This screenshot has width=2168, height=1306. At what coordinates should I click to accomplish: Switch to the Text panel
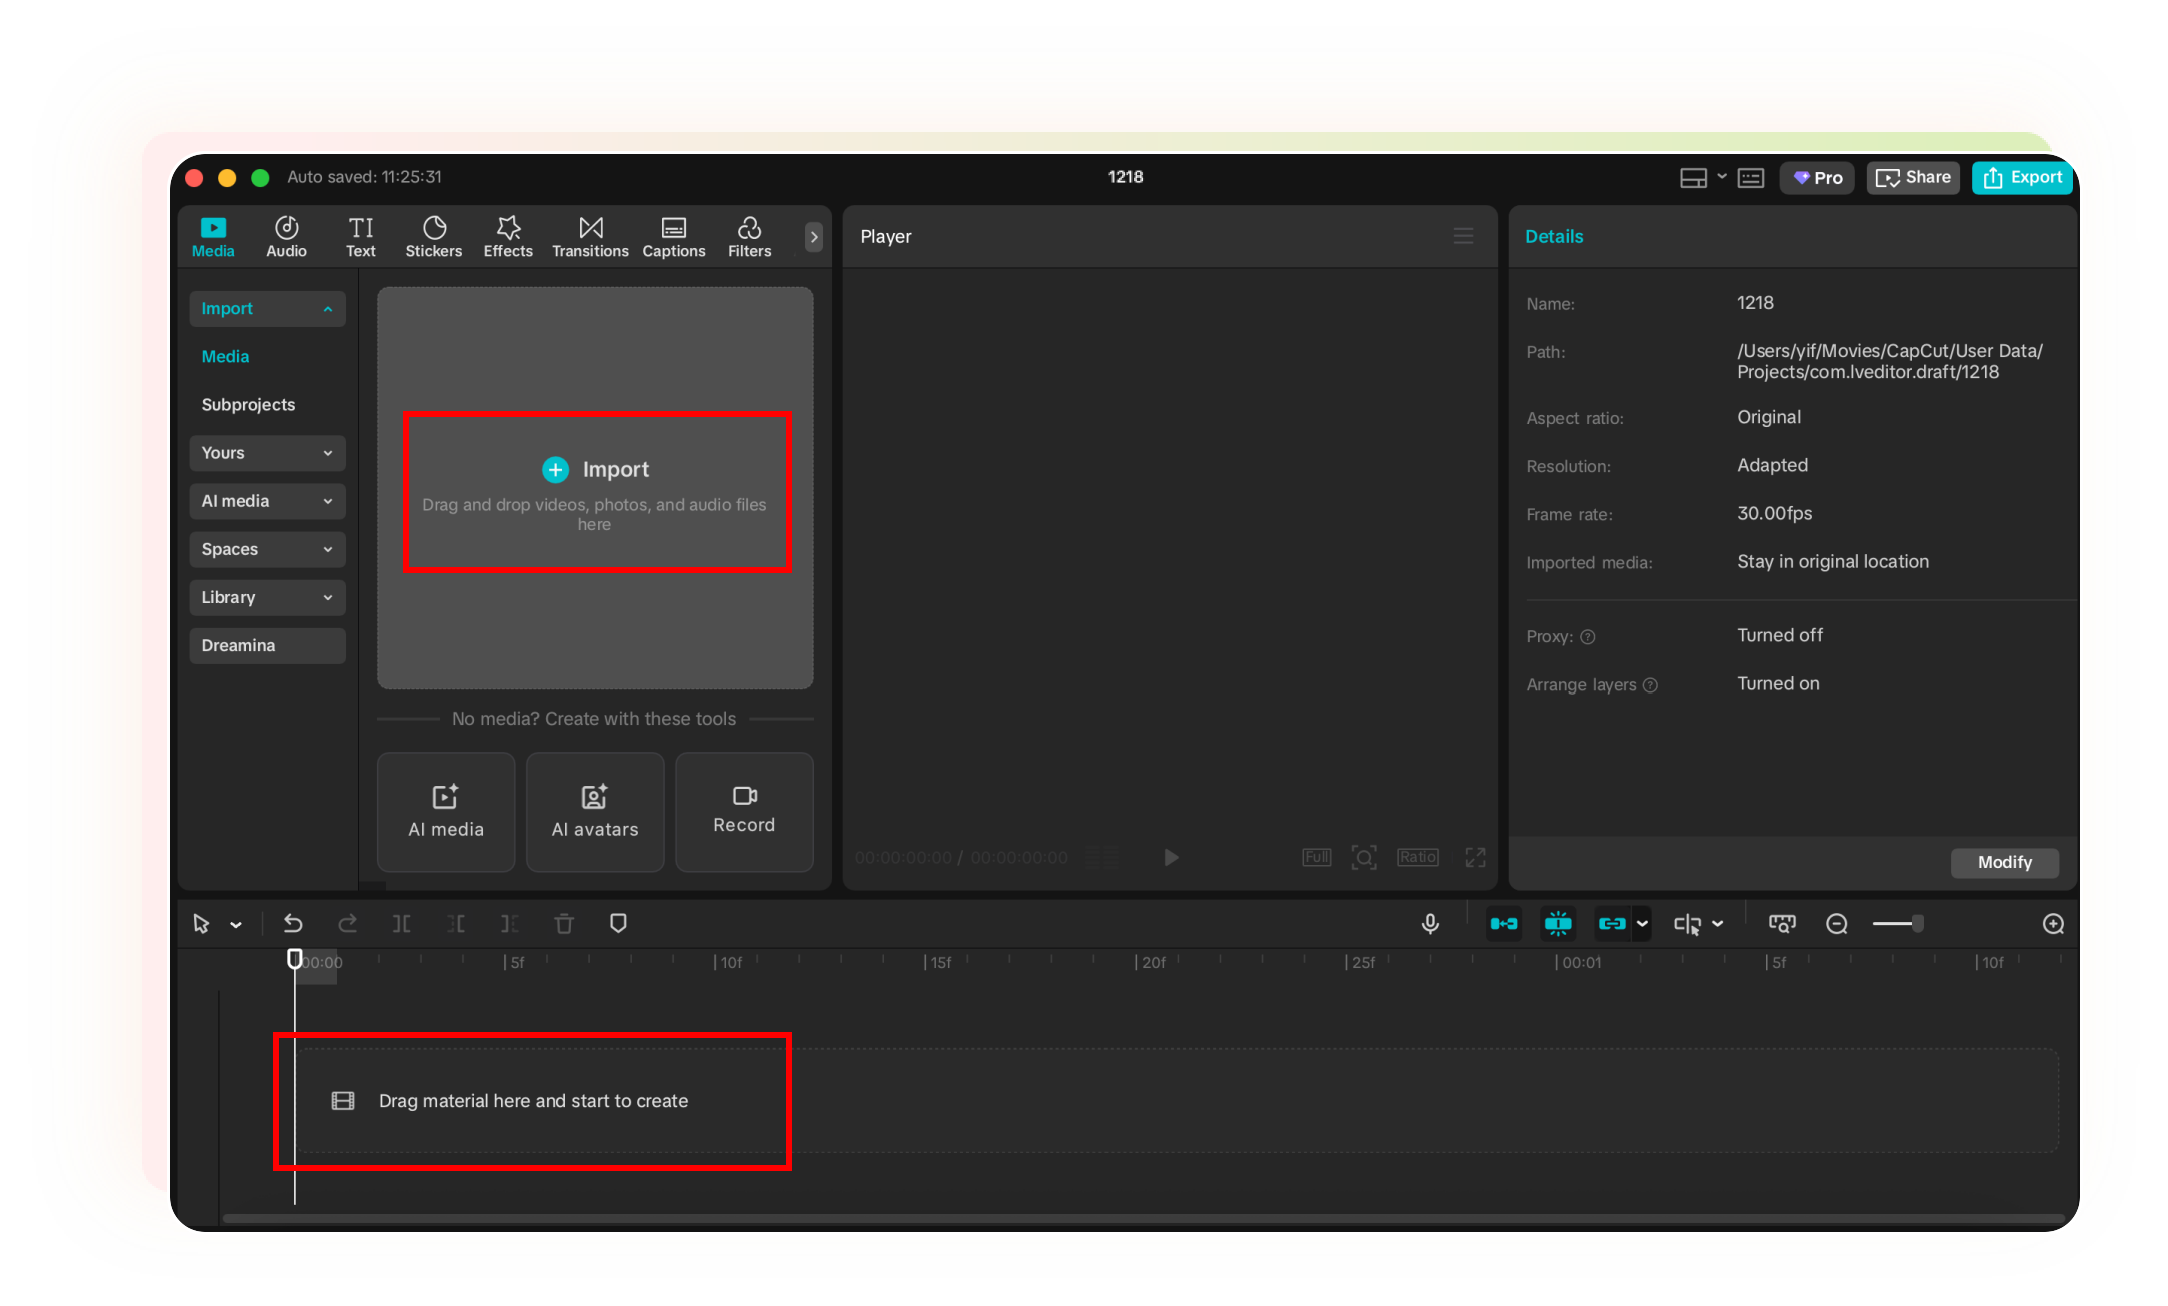click(x=360, y=236)
